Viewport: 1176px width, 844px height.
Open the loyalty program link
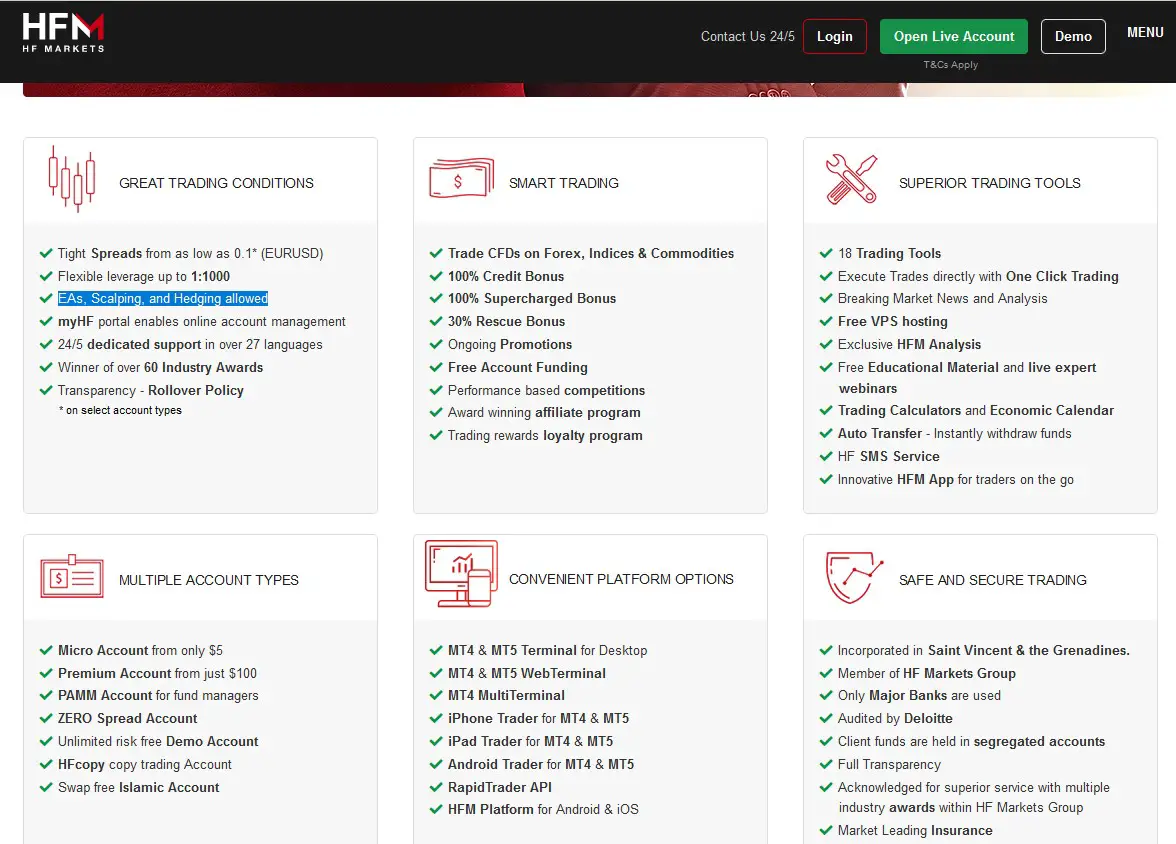[592, 435]
